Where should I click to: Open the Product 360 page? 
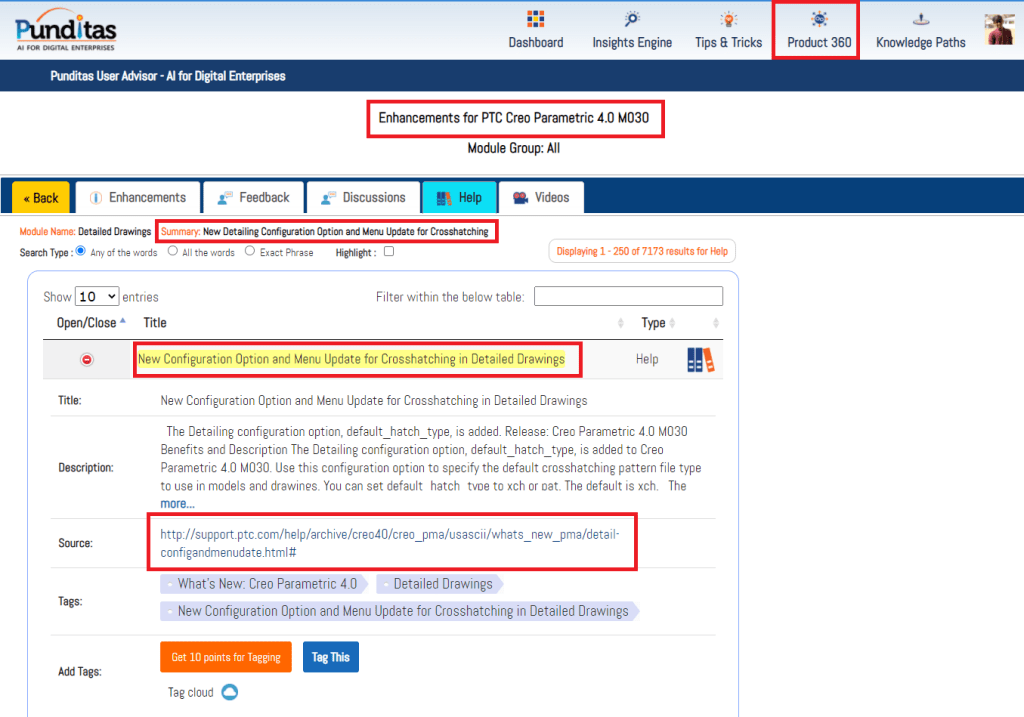click(818, 31)
